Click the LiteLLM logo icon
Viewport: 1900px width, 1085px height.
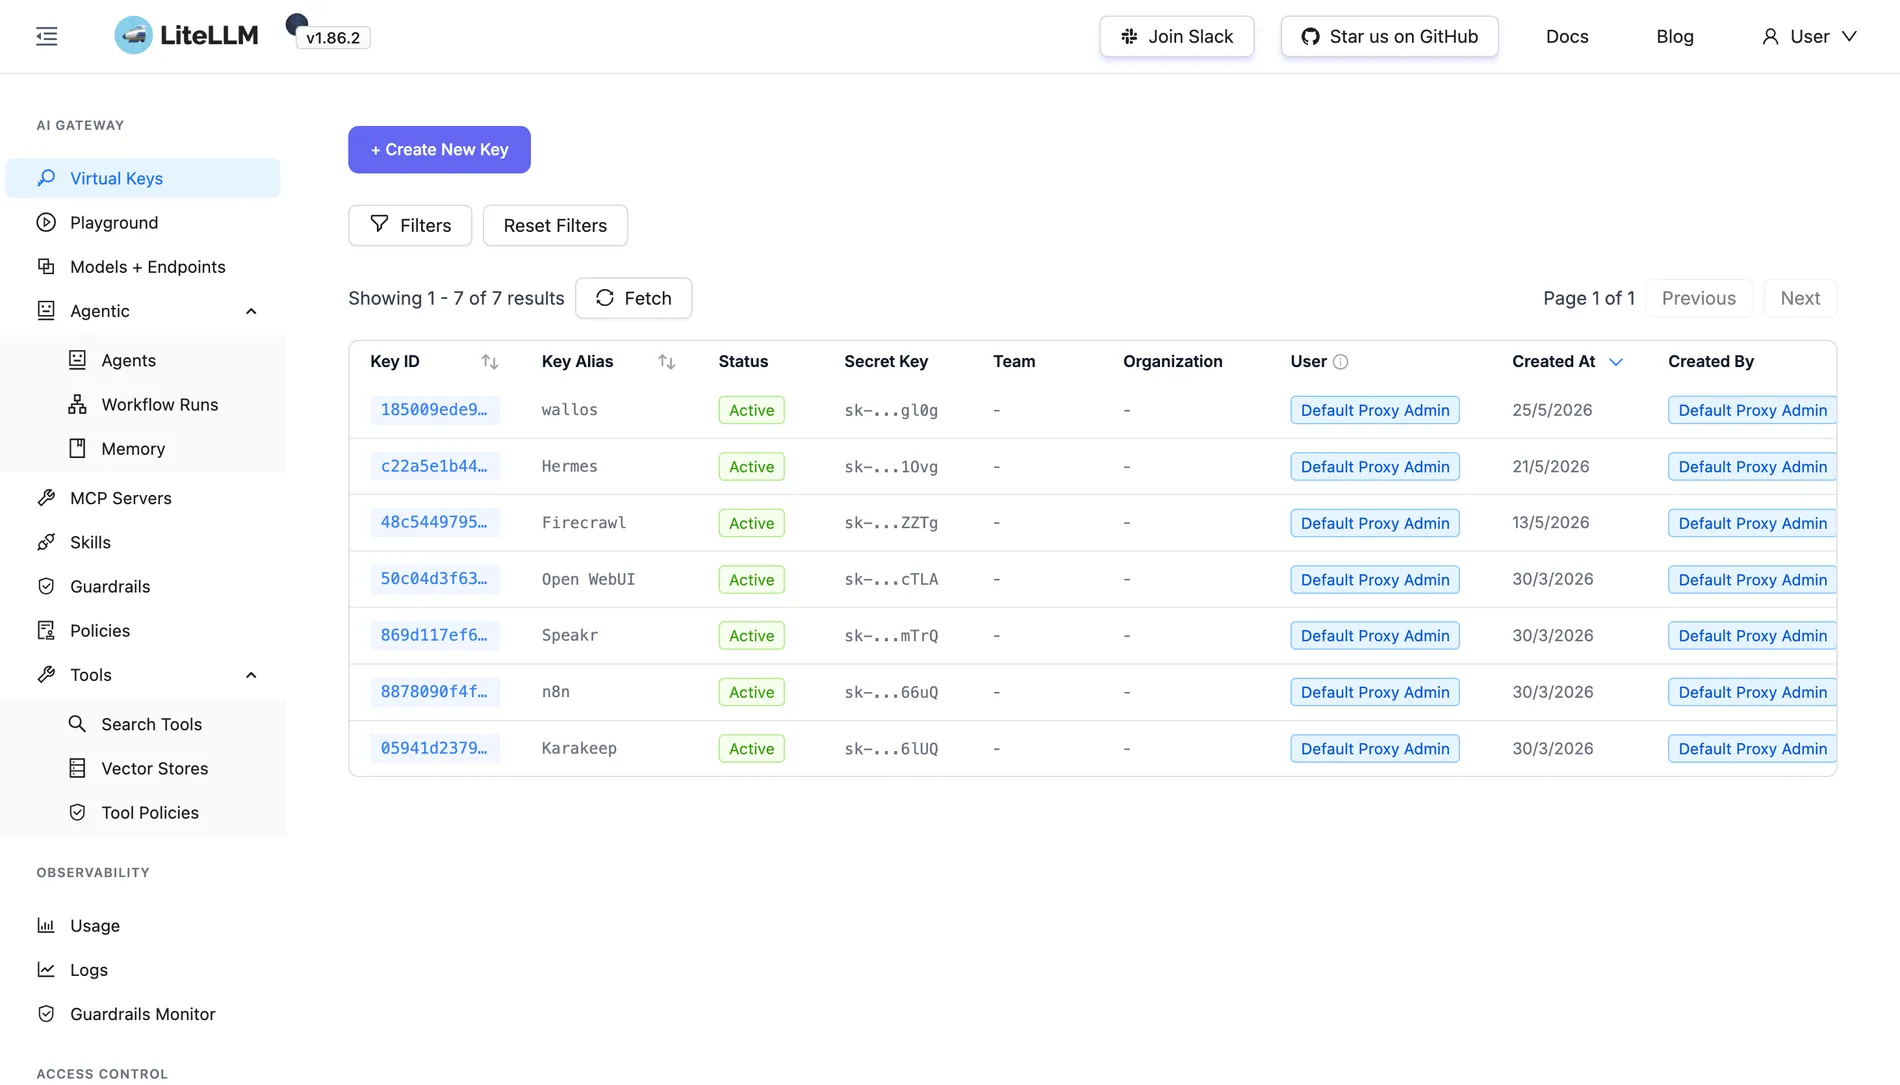133,36
